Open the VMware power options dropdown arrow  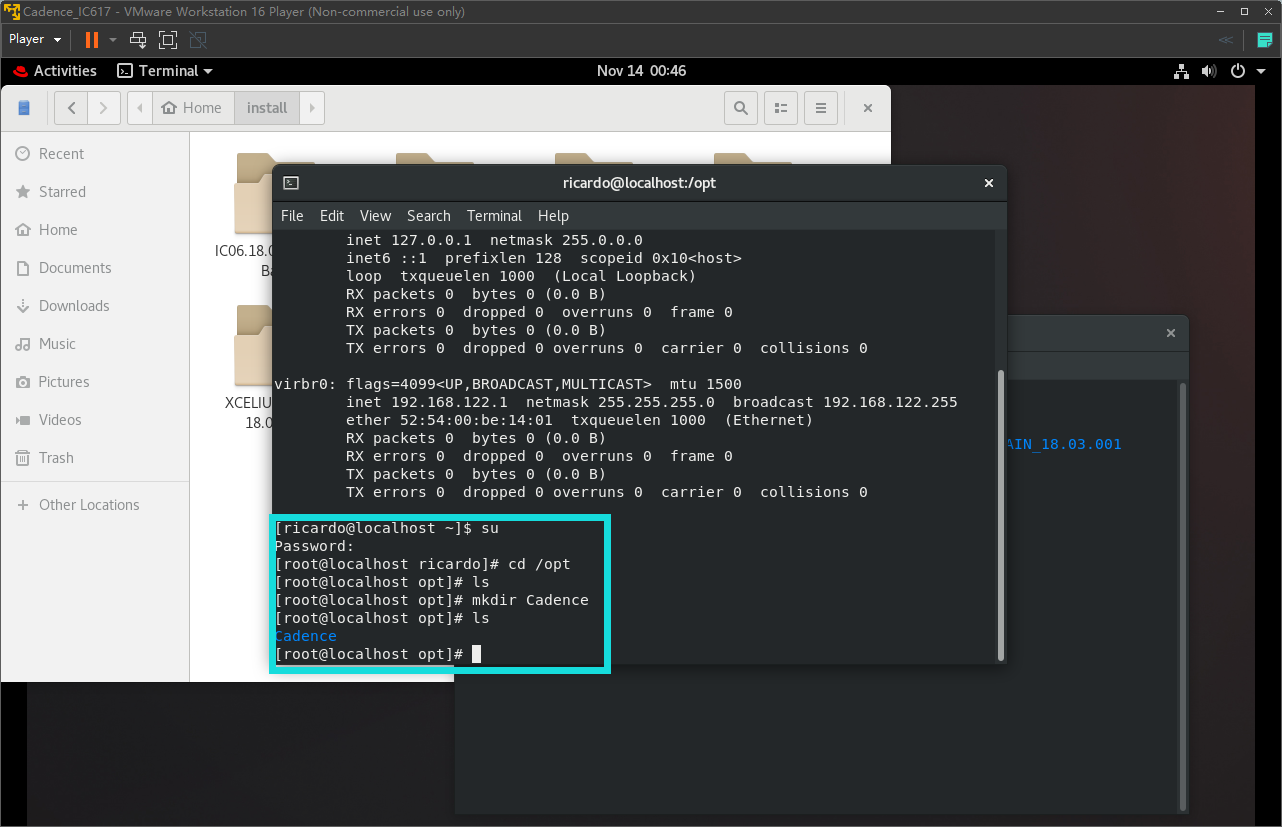(x=113, y=40)
